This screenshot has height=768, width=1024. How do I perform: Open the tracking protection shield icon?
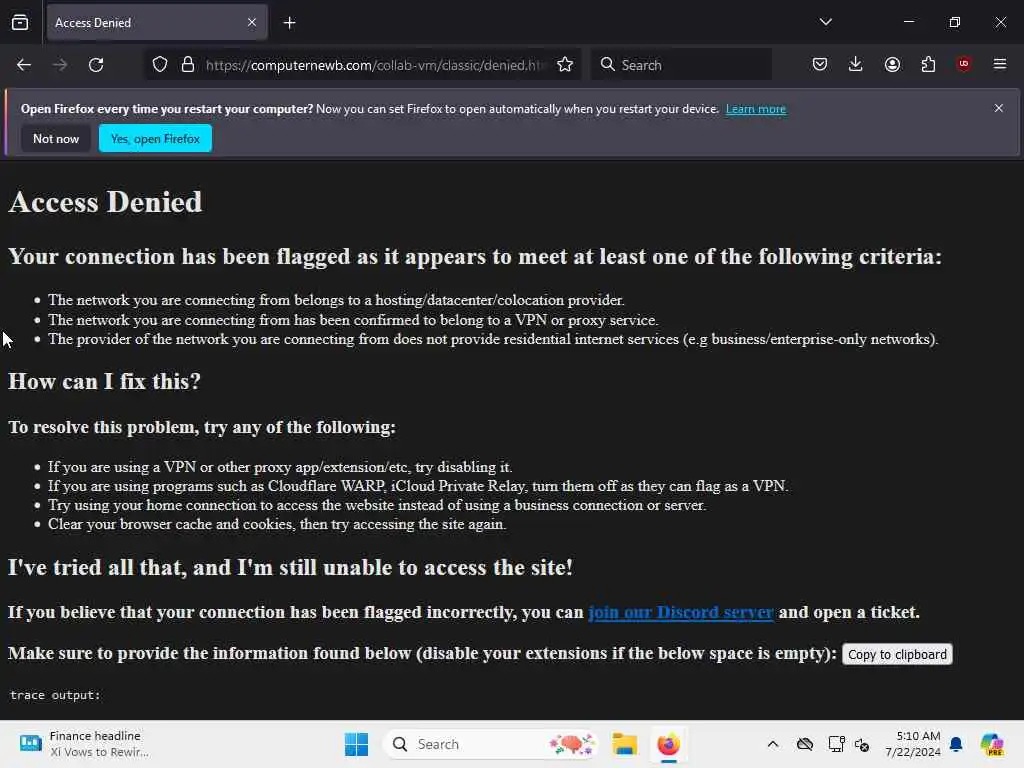coord(160,65)
